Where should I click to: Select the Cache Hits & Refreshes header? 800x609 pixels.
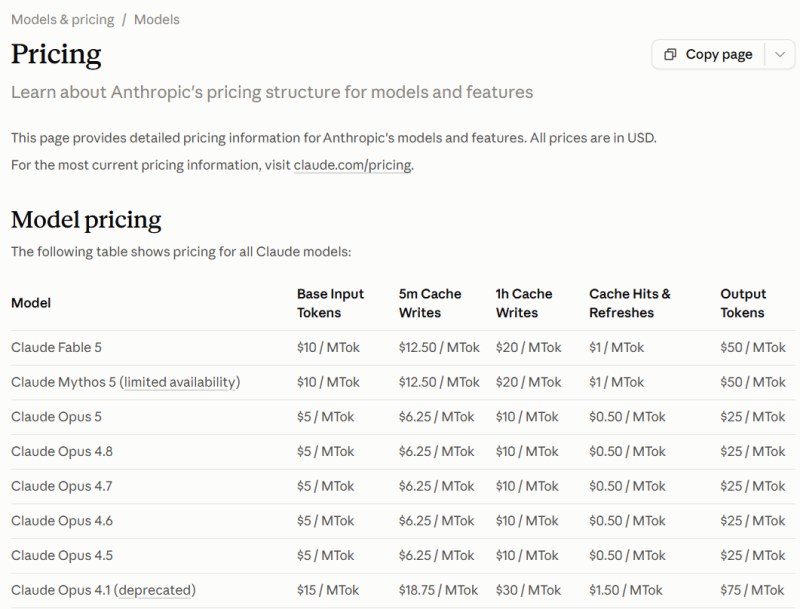pos(630,303)
